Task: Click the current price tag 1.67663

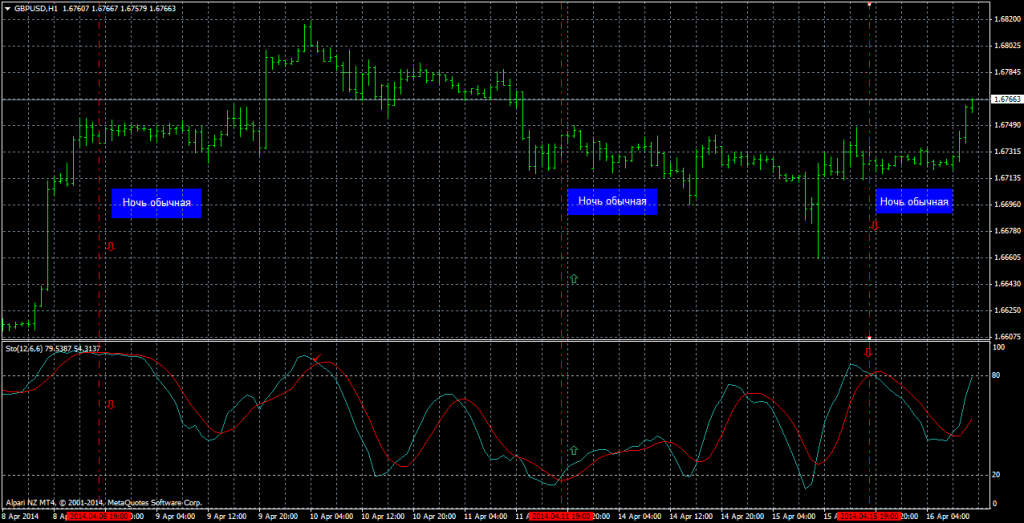Action: coord(1006,100)
